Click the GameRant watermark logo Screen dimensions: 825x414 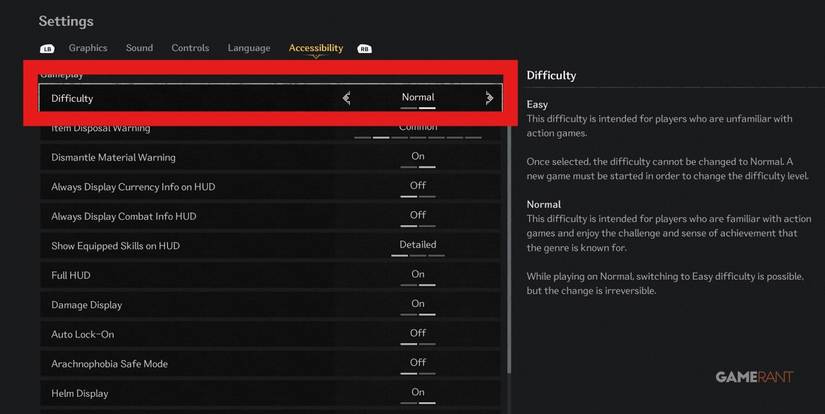pyautogui.click(x=754, y=377)
